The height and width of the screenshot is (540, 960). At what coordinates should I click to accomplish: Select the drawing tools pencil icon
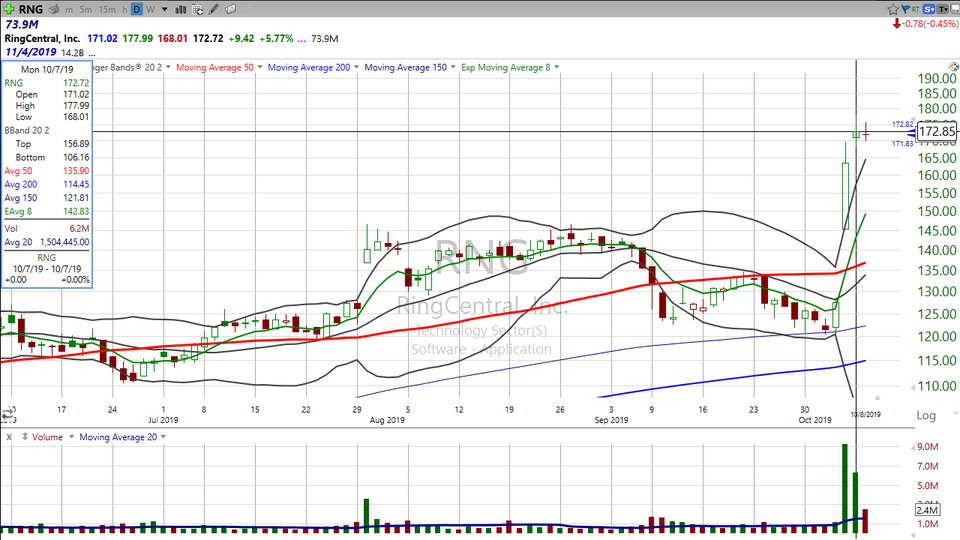tap(213, 9)
